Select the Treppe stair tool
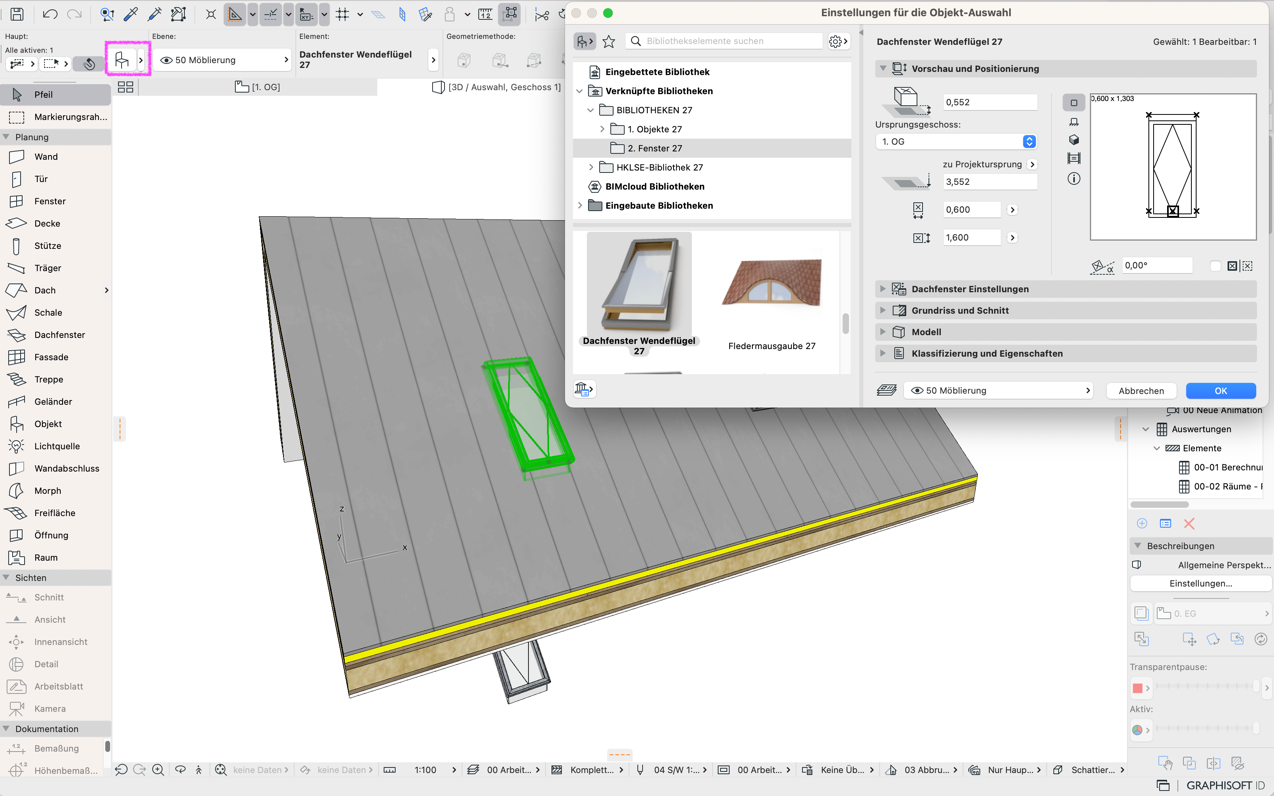 [x=55, y=379]
